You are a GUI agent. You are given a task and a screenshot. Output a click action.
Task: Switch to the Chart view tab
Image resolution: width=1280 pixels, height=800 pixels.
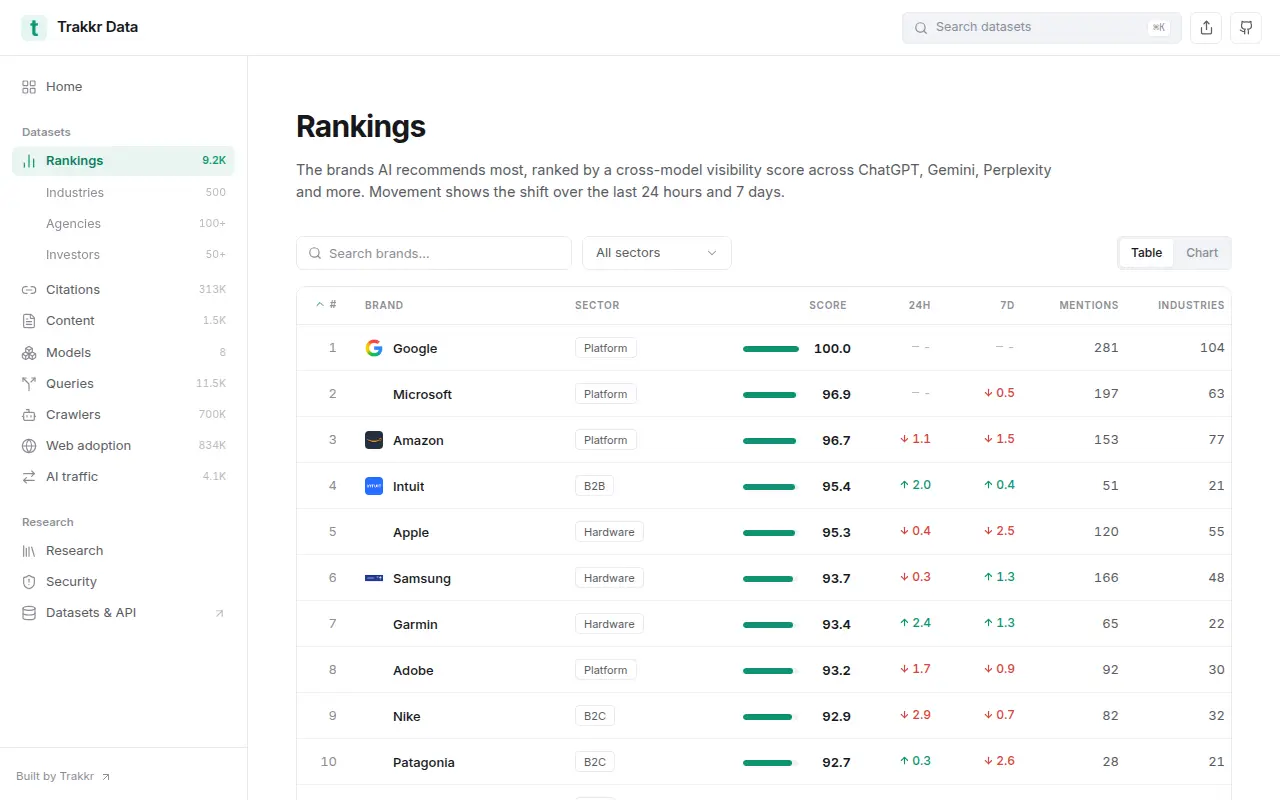click(x=1202, y=253)
